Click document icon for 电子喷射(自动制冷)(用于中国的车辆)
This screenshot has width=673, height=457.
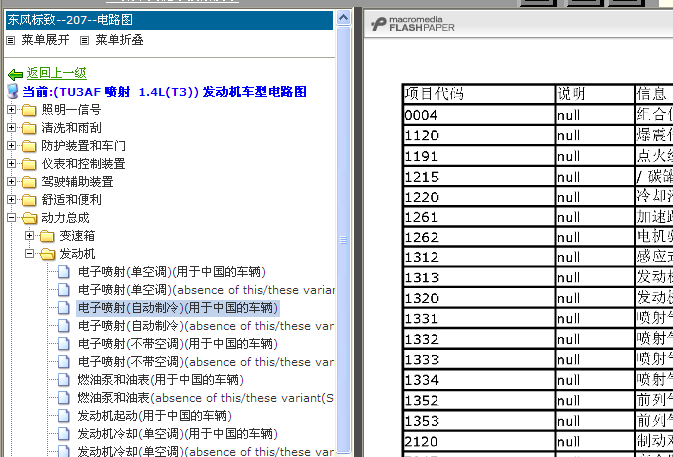tap(64, 308)
